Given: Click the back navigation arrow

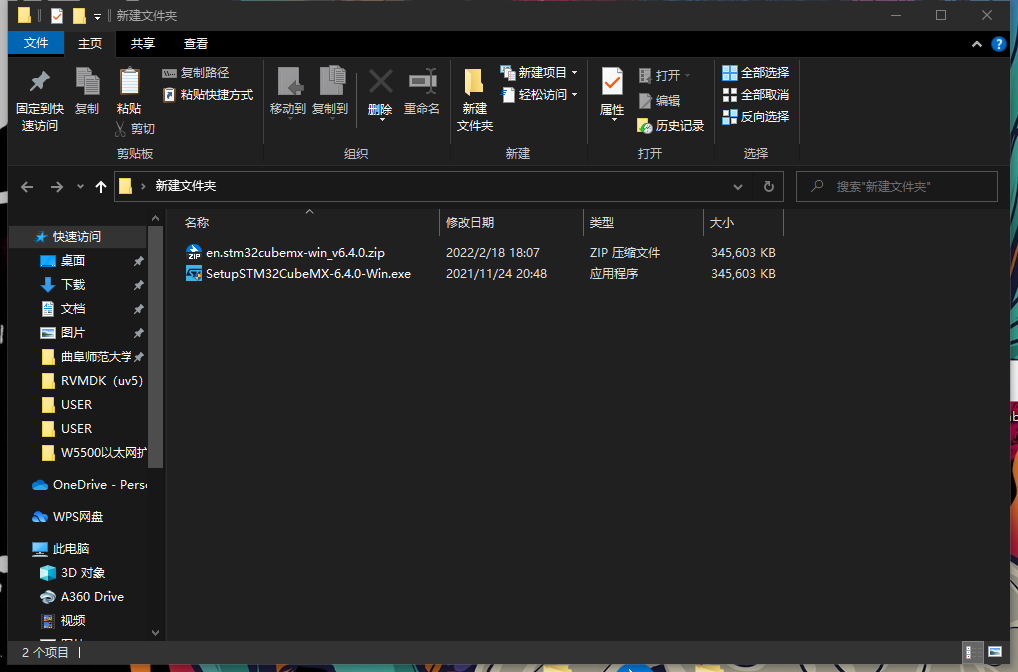Looking at the screenshot, I should pyautogui.click(x=27, y=187).
